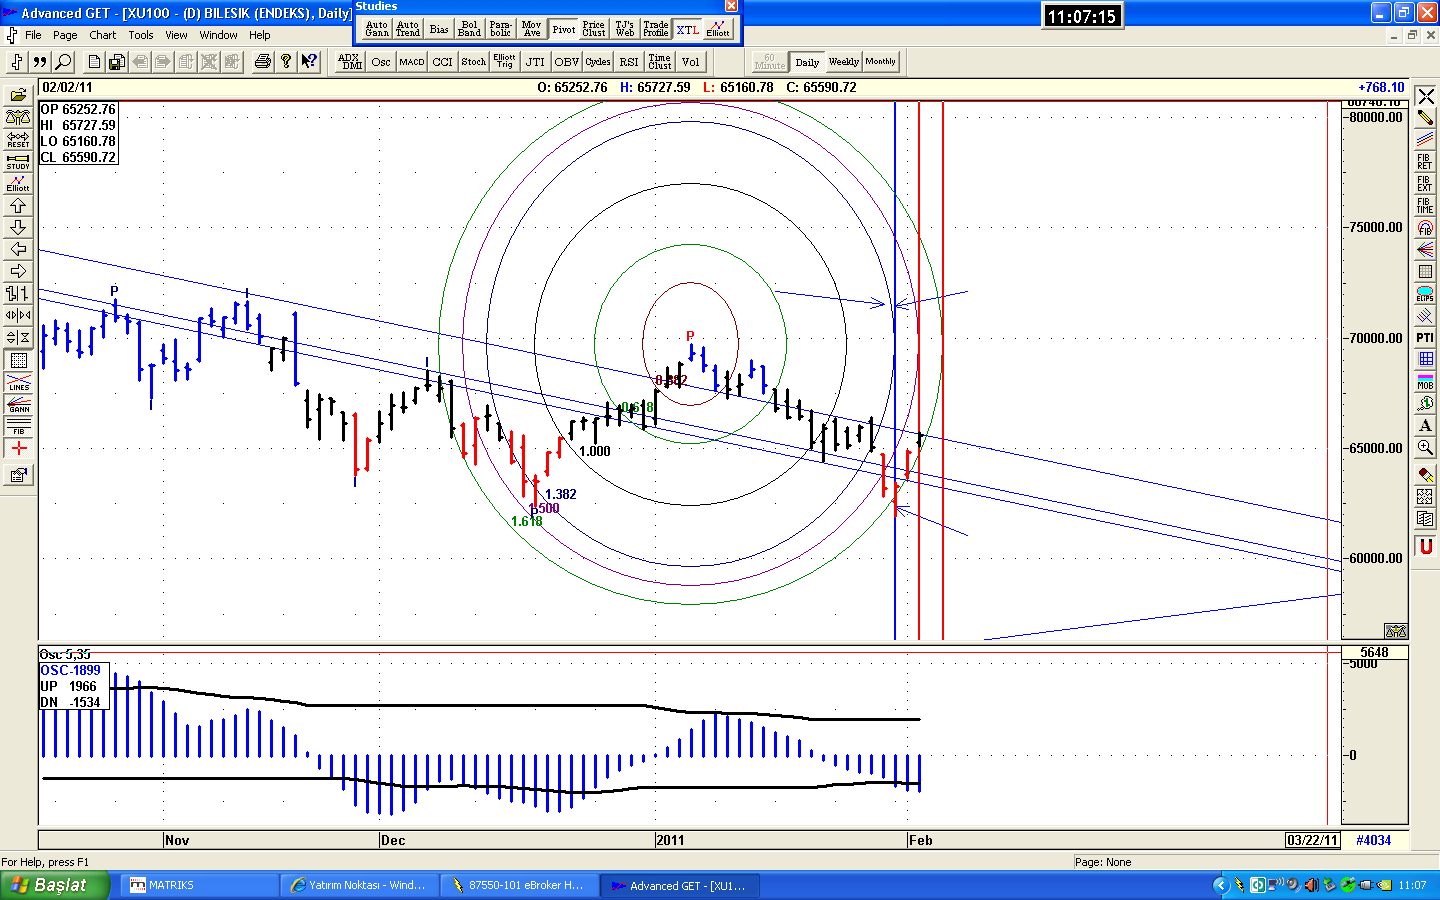
Task: Click the 03/22/11 date field
Action: click(1312, 840)
